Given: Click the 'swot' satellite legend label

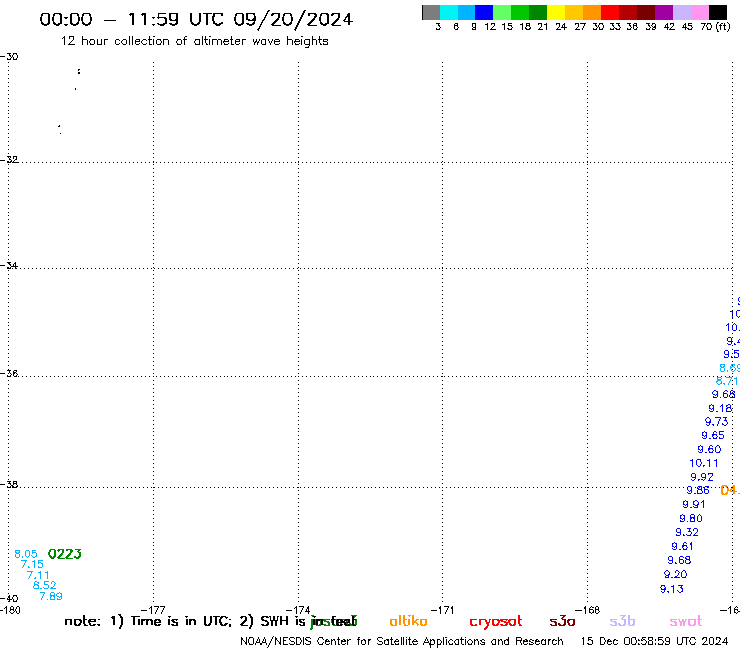Looking at the screenshot, I should pyautogui.click(x=686, y=621).
